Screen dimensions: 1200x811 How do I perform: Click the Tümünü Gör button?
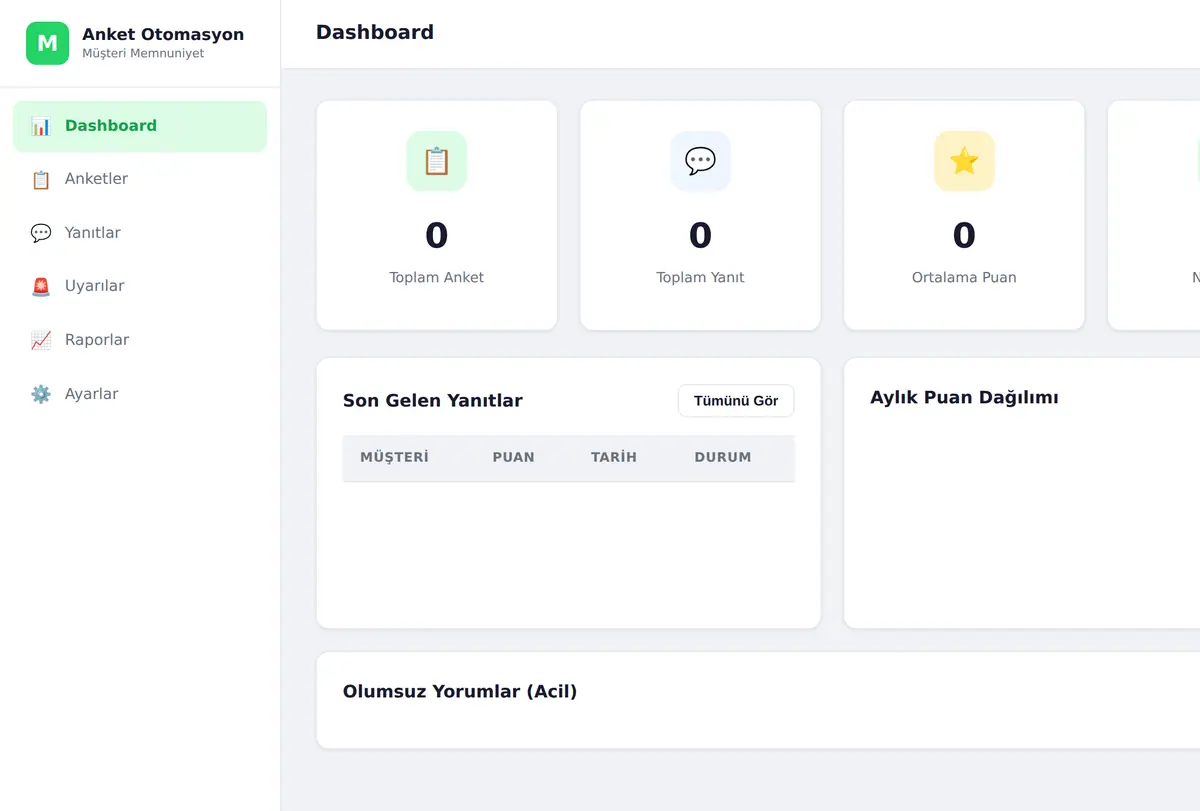coord(736,401)
